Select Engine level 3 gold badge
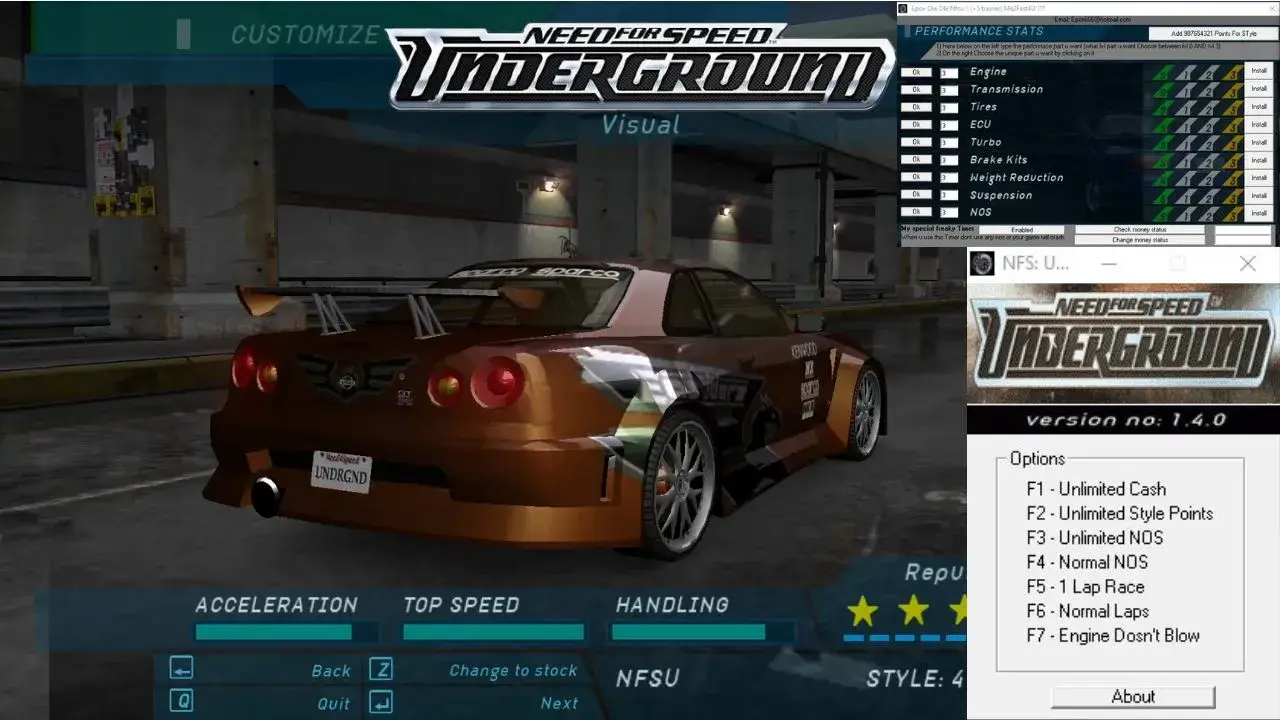Screen dimensions: 1280x720 (1233, 72)
